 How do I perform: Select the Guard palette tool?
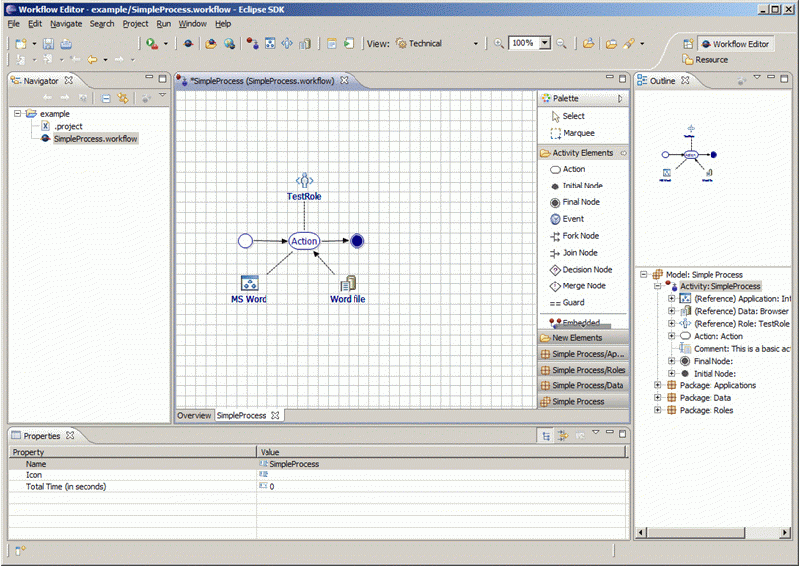click(567, 303)
